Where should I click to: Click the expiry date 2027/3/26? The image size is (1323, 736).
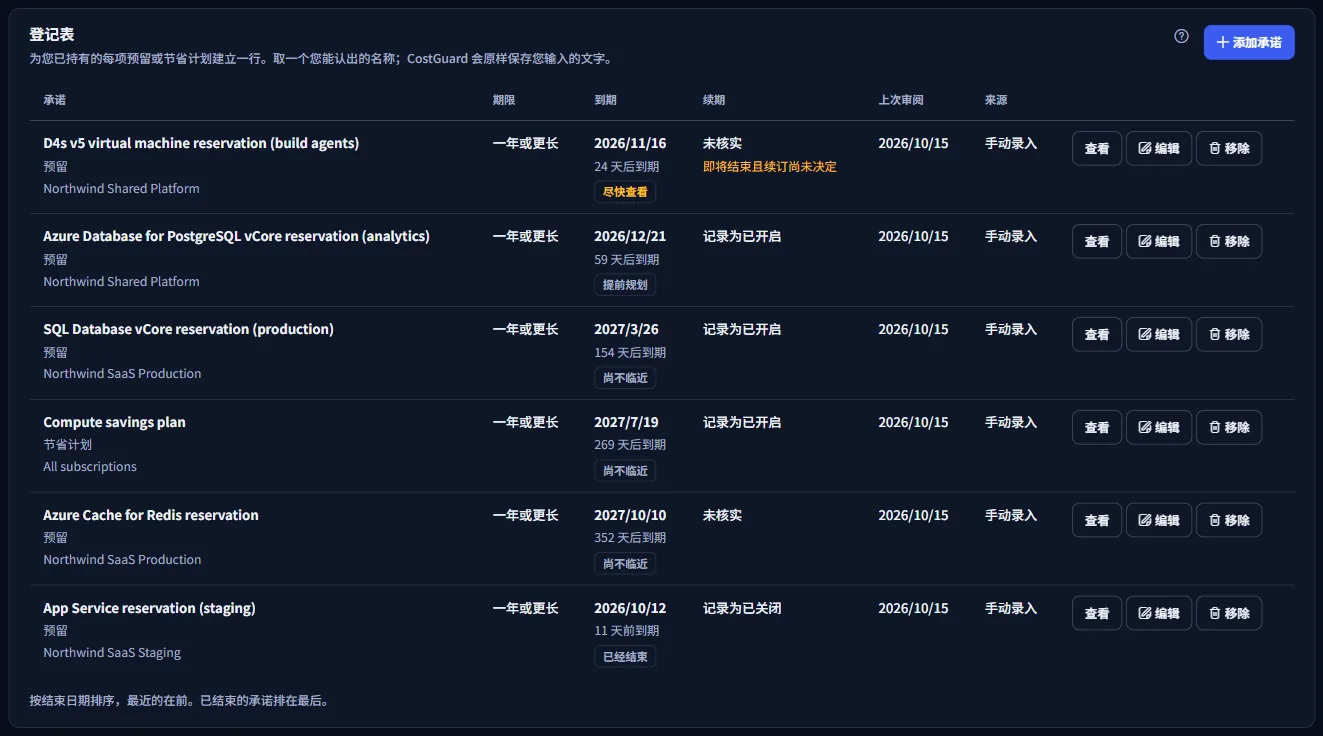pos(627,329)
